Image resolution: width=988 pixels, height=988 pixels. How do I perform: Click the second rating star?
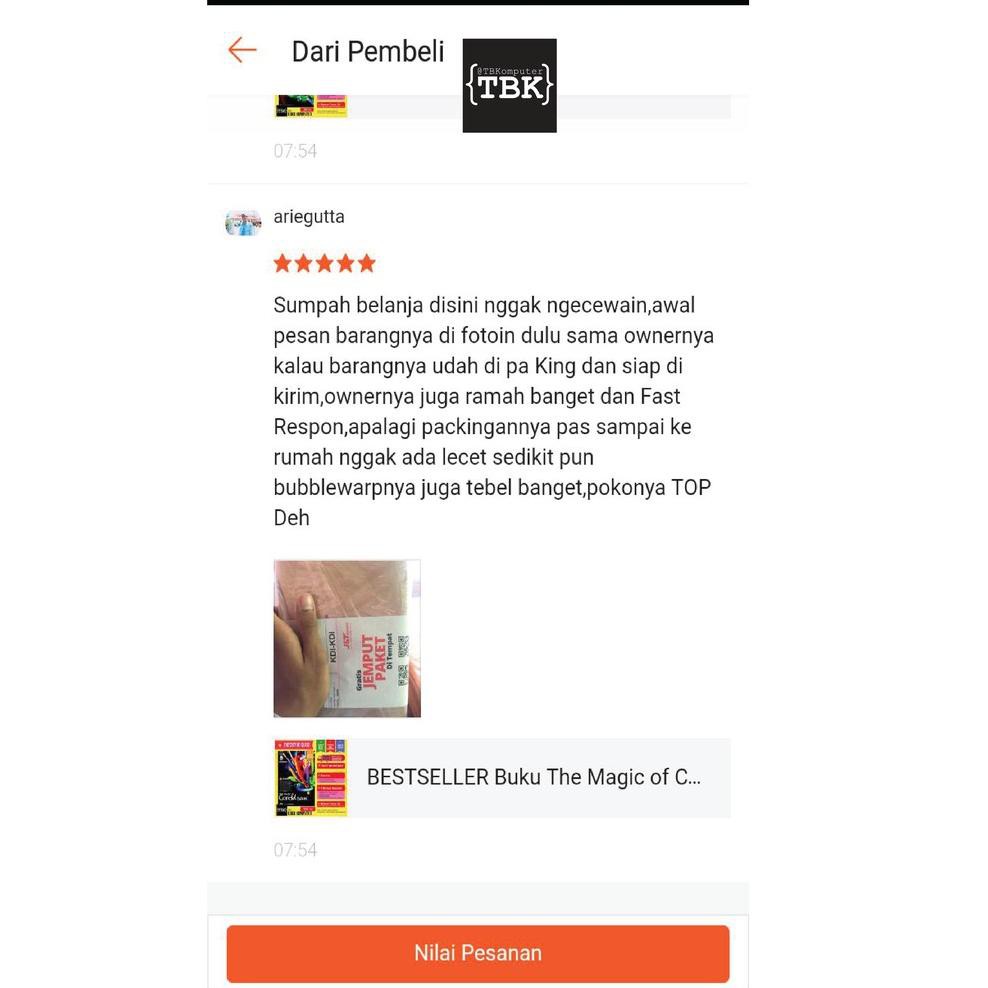pos(304,263)
